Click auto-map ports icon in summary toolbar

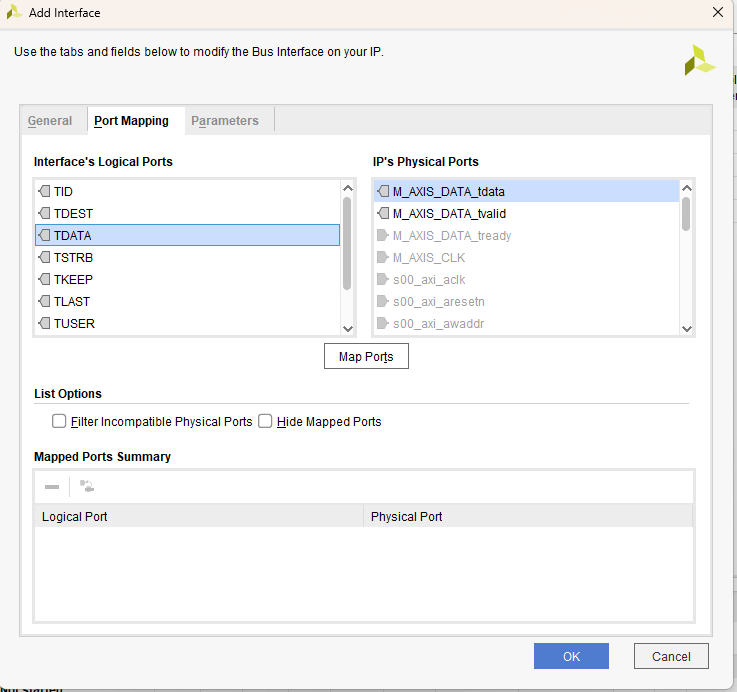tap(87, 487)
